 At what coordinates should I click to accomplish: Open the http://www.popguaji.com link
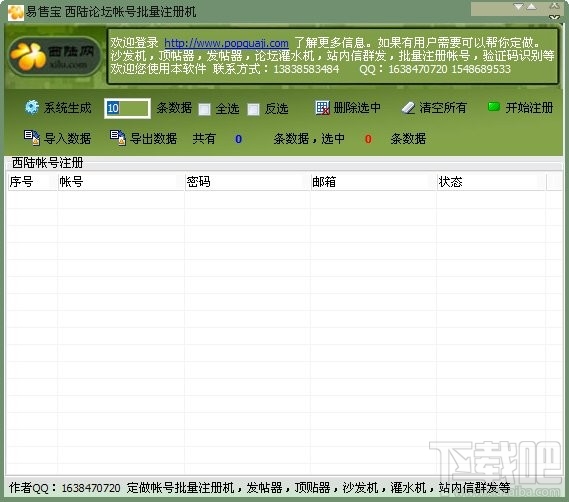pyautogui.click(x=226, y=43)
